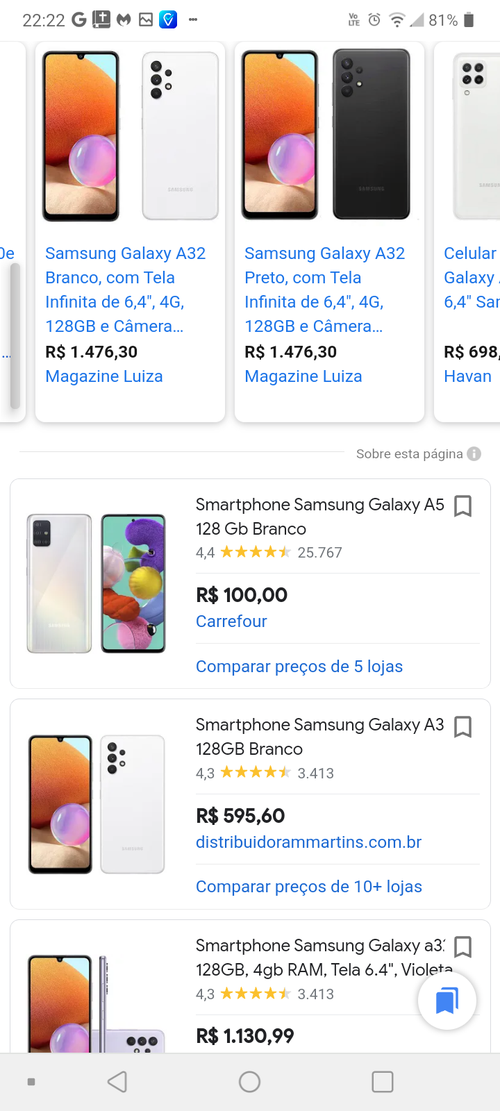
Task: Open Comparar preços de 5 lojas
Action: tap(299, 666)
